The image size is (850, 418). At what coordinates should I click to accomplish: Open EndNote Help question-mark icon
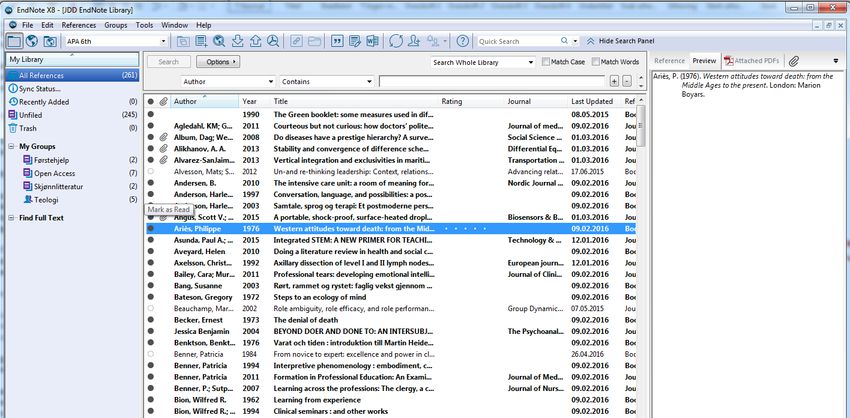click(x=462, y=41)
